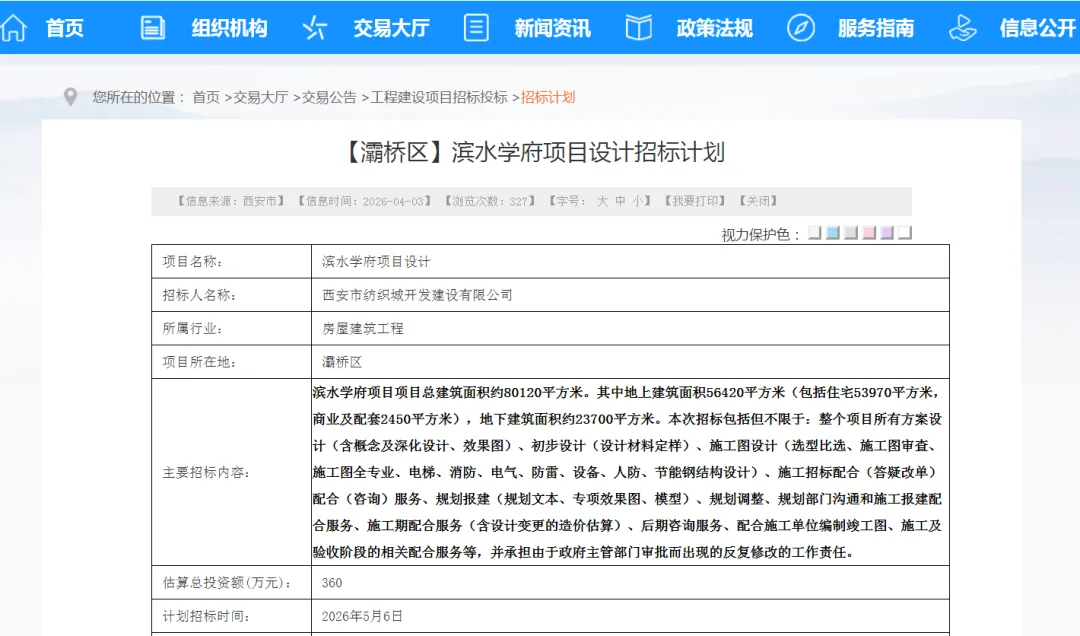Open 交易公告 breadcrumb link
This screenshot has width=1080, height=636.
click(x=329, y=97)
